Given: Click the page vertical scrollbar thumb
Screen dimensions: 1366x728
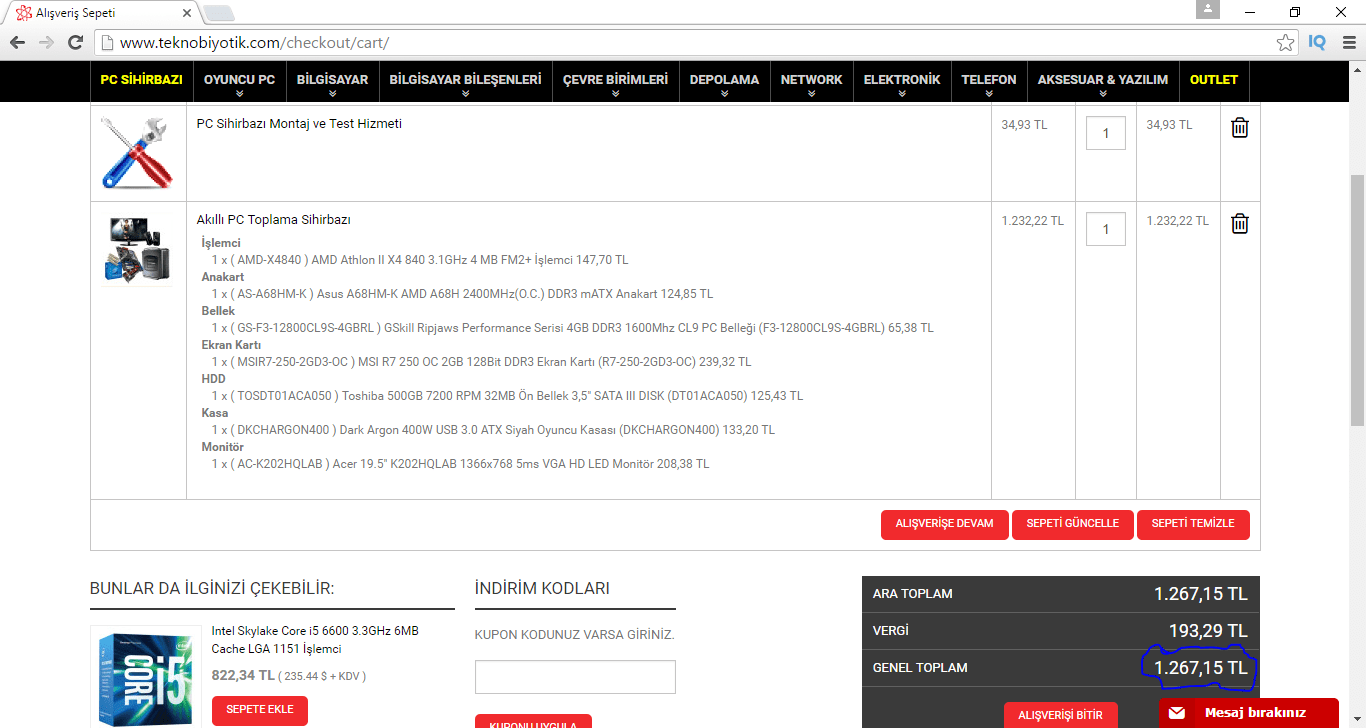Looking at the screenshot, I should [1357, 300].
